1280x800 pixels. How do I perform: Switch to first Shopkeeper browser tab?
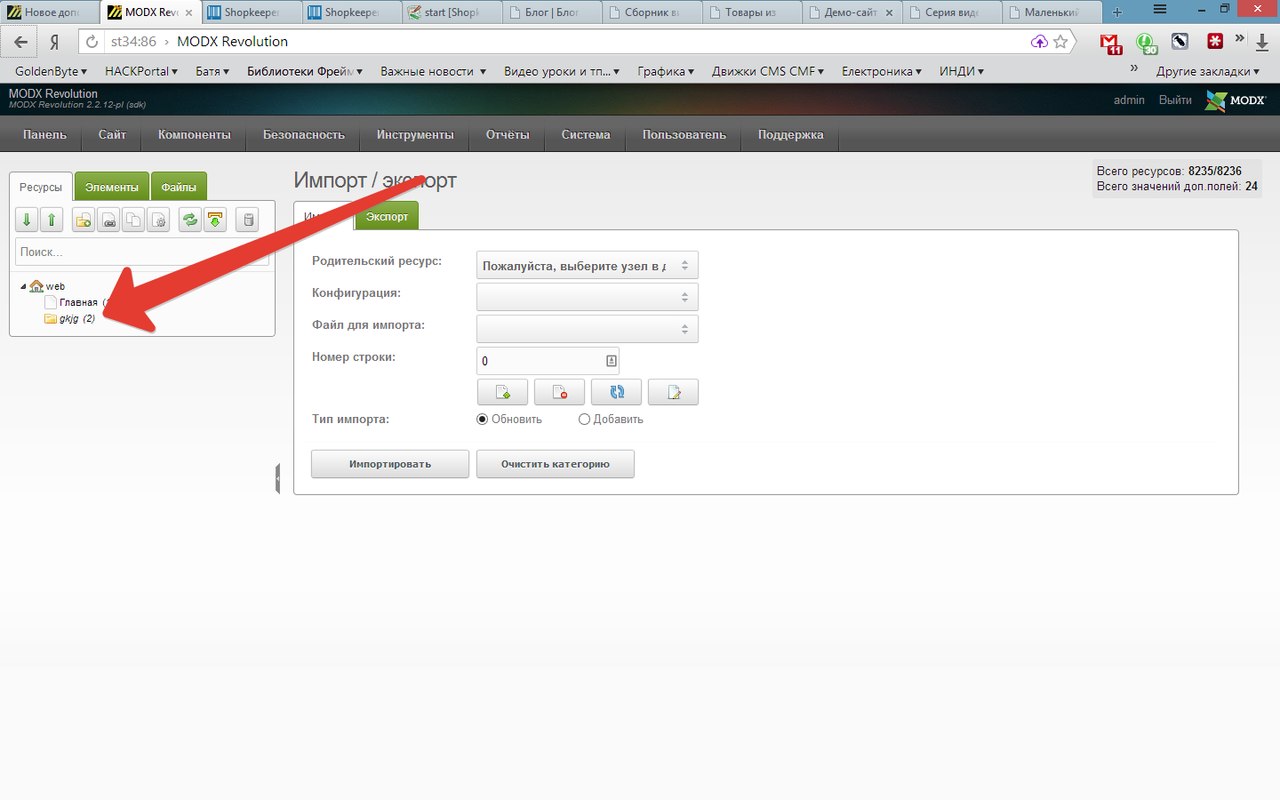(x=250, y=13)
